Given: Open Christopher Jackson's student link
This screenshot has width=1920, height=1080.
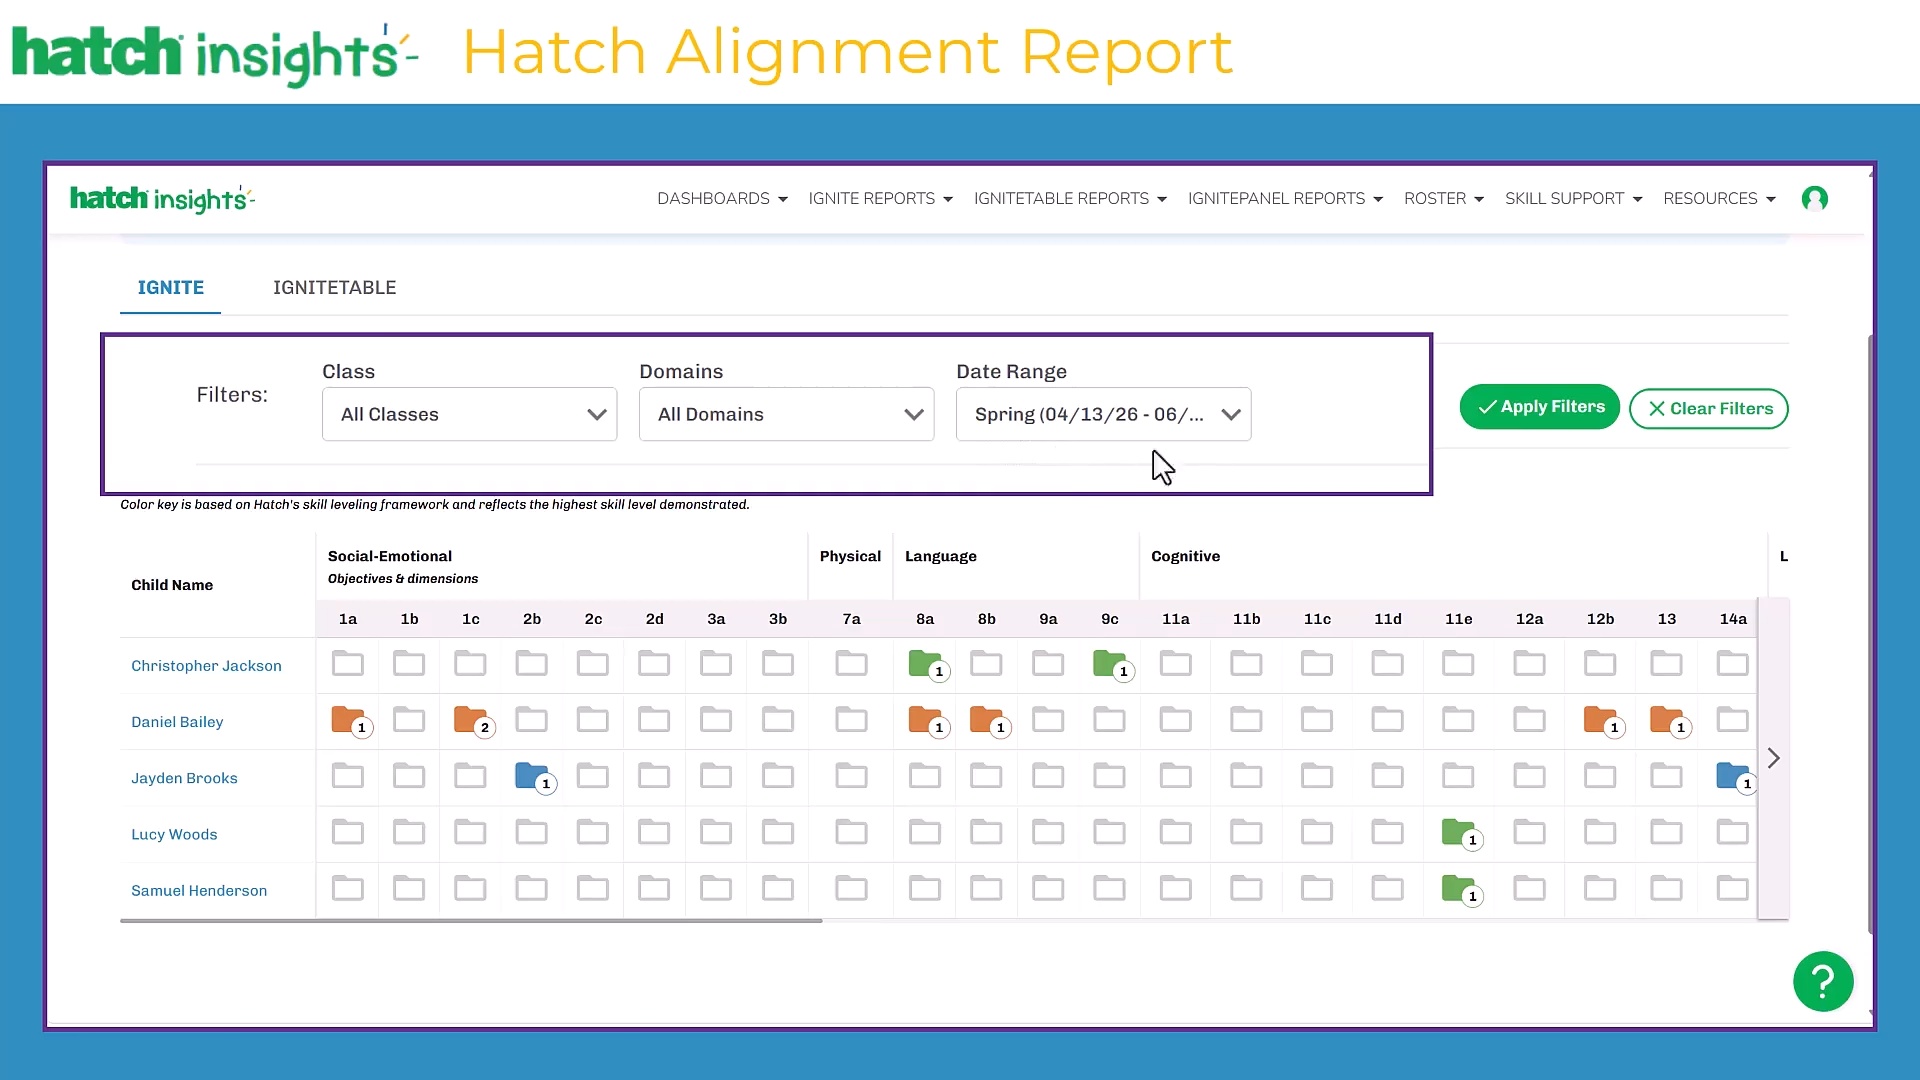Looking at the screenshot, I should 206,666.
